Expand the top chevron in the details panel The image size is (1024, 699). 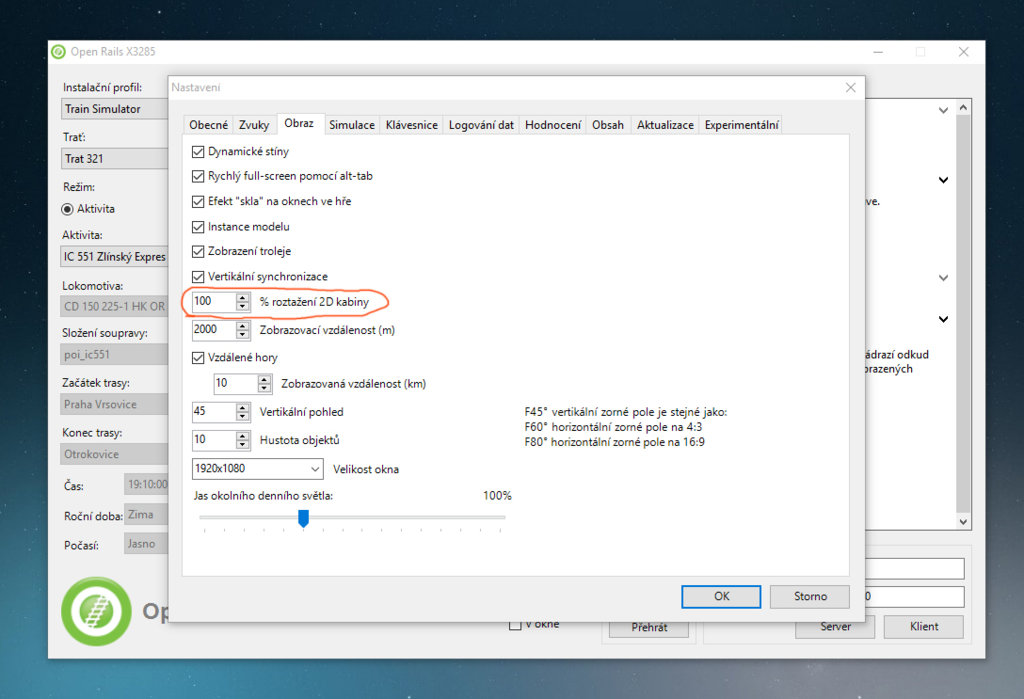pos(943,110)
